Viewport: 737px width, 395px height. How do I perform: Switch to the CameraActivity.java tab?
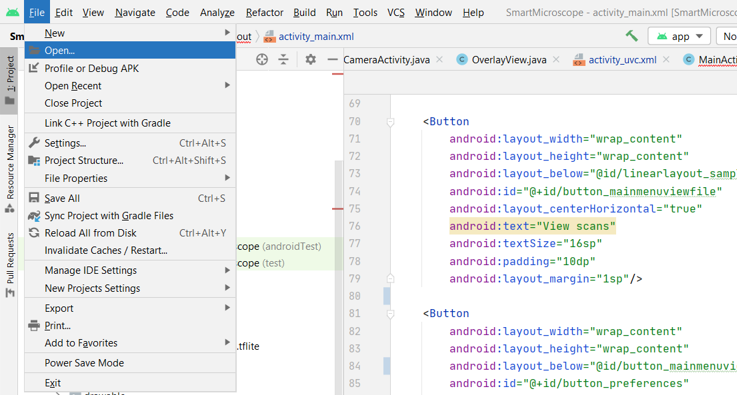[386, 60]
